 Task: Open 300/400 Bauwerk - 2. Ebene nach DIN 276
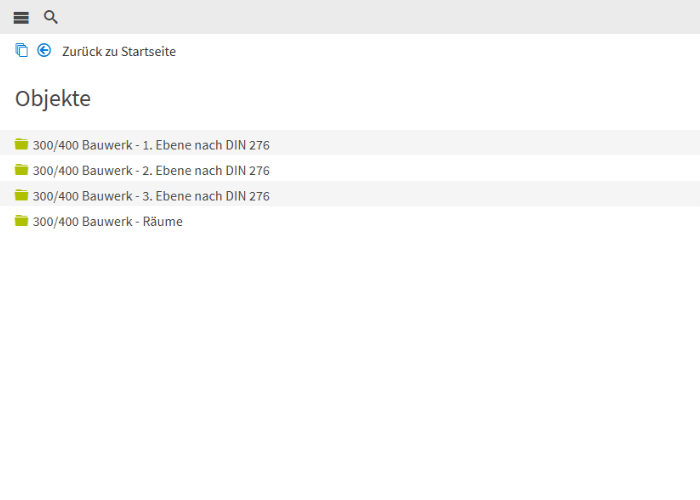[151, 171]
